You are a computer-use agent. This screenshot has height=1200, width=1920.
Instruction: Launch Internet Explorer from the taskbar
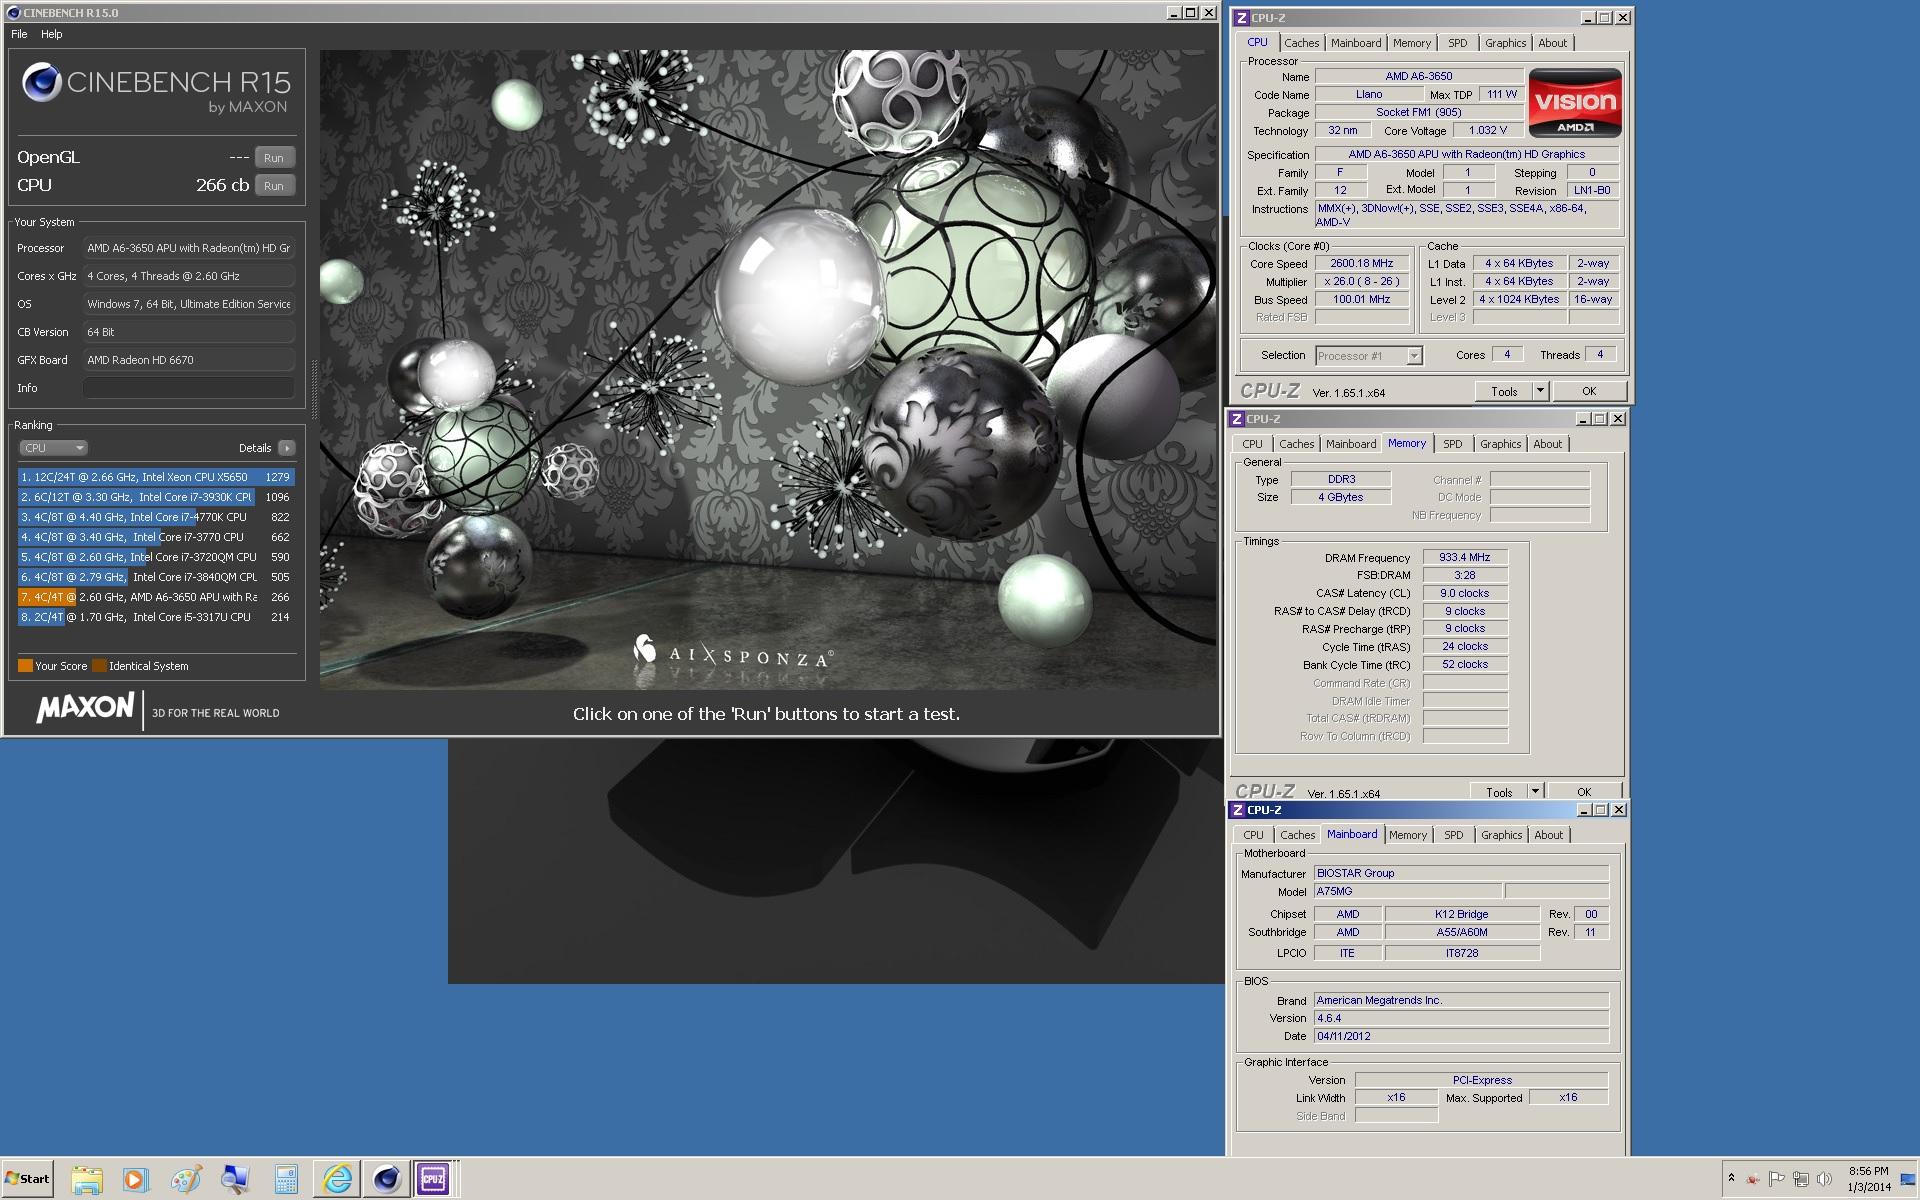click(337, 1179)
